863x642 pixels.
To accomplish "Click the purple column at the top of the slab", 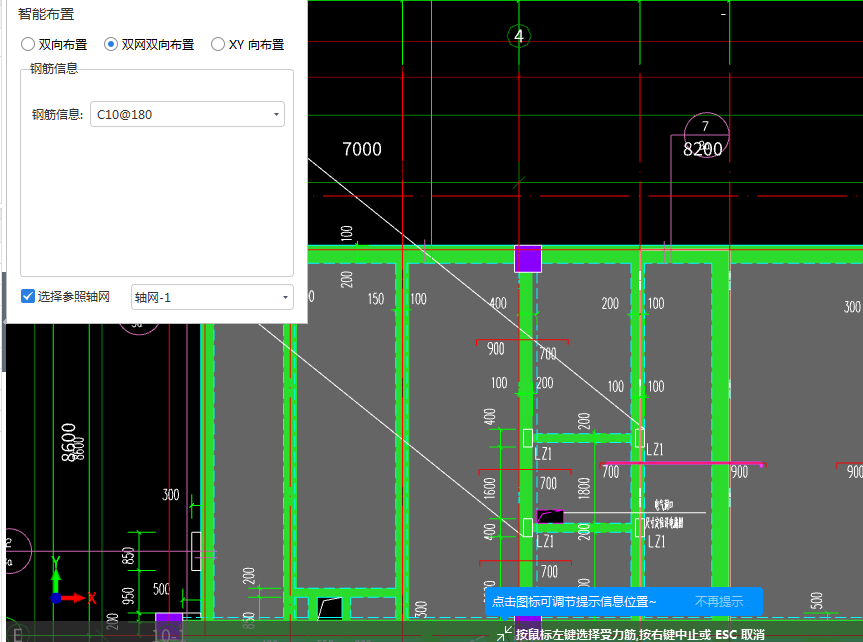I will click(x=528, y=259).
